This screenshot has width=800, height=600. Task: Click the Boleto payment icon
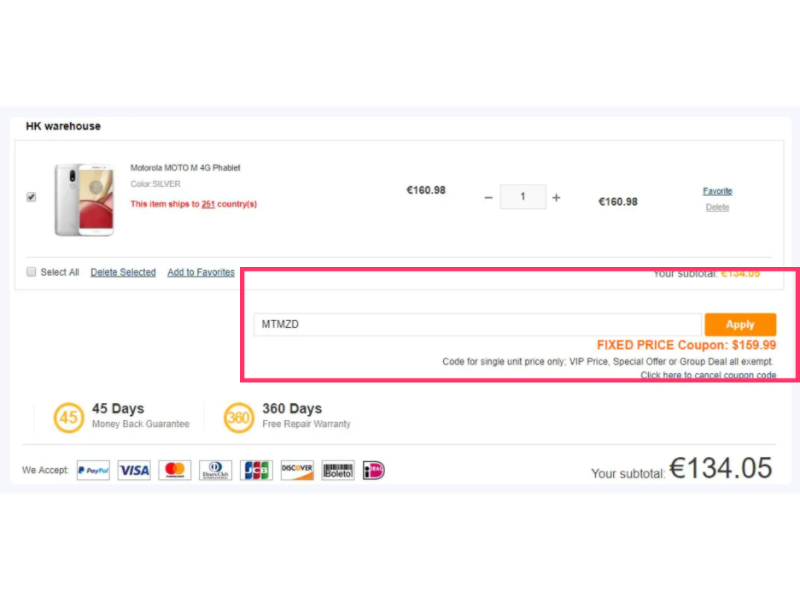(338, 470)
